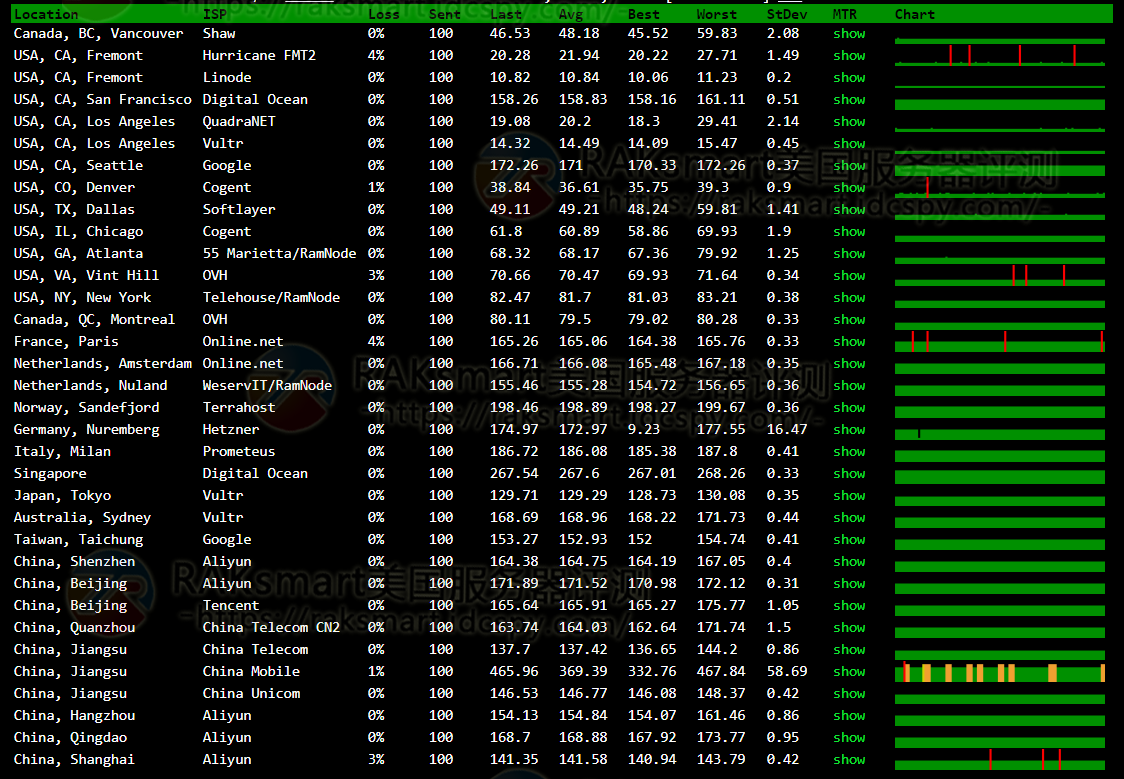Image resolution: width=1124 pixels, height=779 pixels.
Task: Select location 'USA, GA, Atlanta'
Action: pos(78,254)
